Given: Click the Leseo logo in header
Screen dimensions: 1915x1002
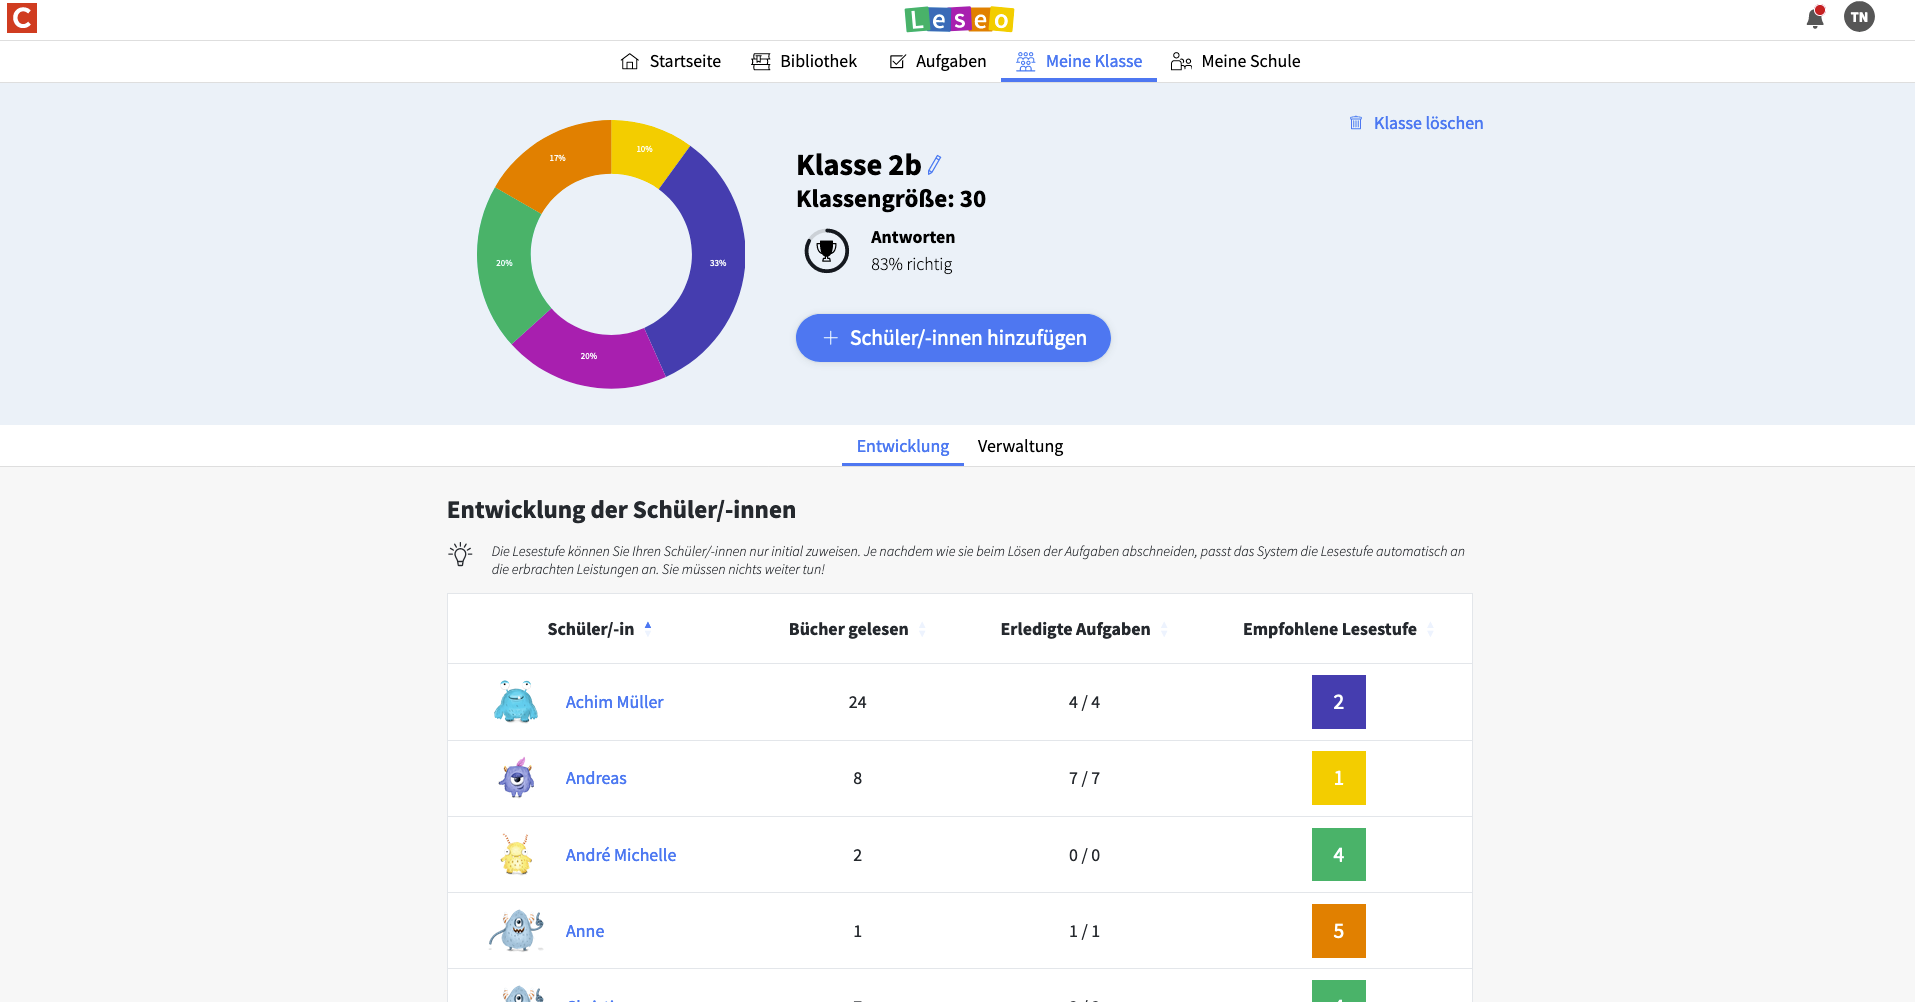Looking at the screenshot, I should click(958, 19).
